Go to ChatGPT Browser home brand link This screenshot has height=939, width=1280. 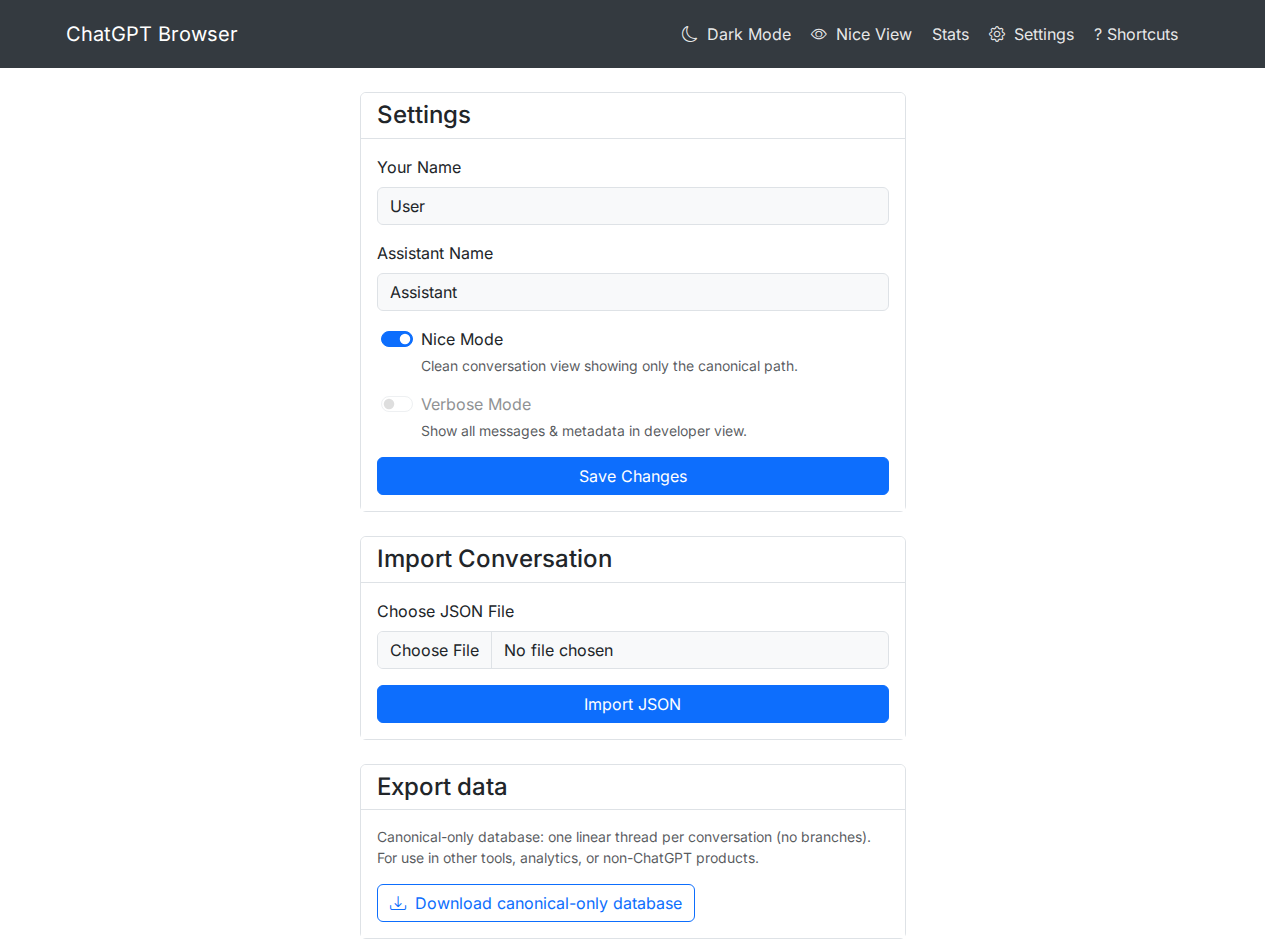pos(152,34)
